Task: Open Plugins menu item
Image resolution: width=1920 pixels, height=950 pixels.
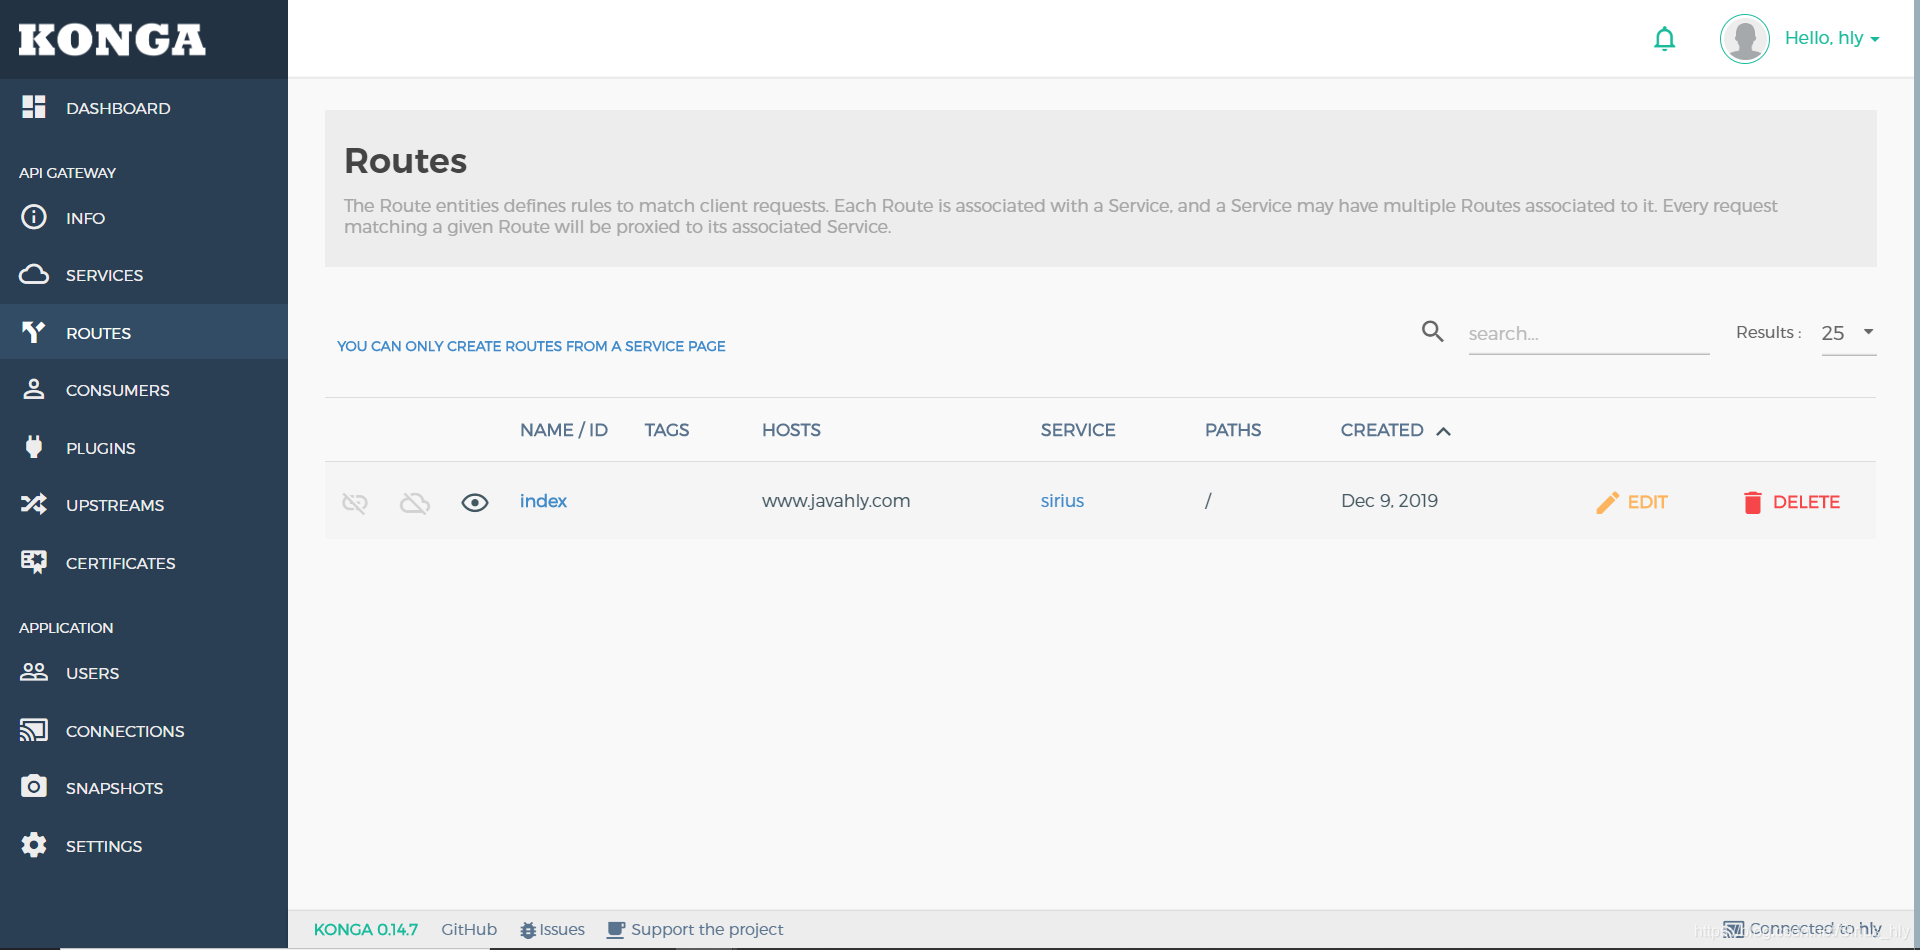Action: [x=144, y=448]
